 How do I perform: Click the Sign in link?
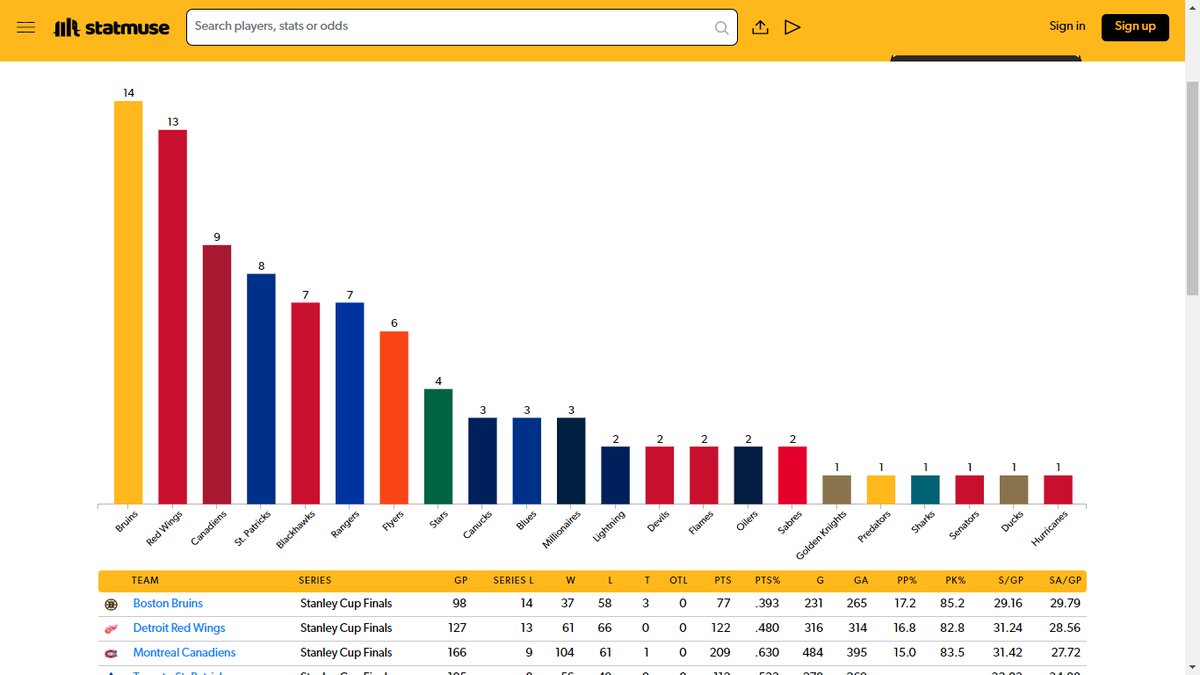tap(1067, 26)
